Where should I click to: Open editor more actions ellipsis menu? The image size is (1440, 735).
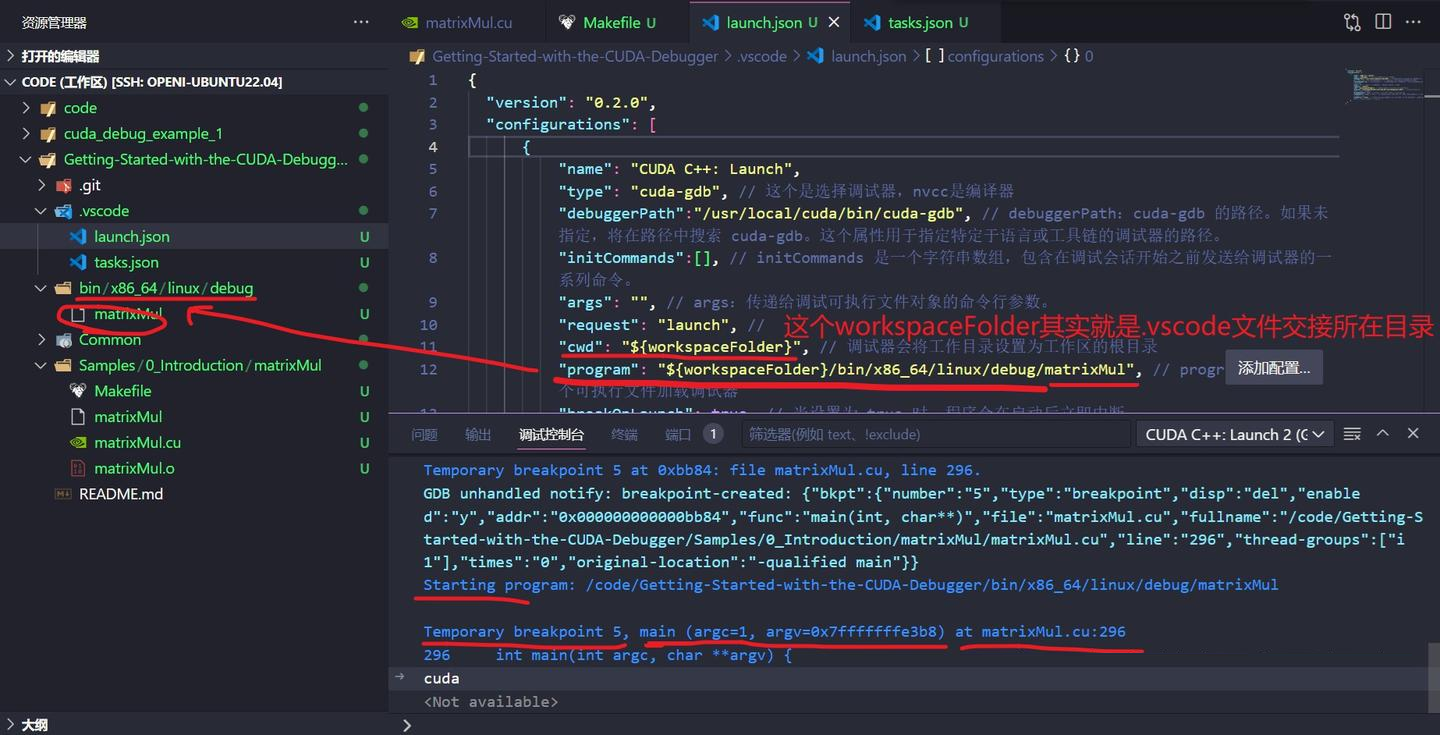click(x=1414, y=22)
